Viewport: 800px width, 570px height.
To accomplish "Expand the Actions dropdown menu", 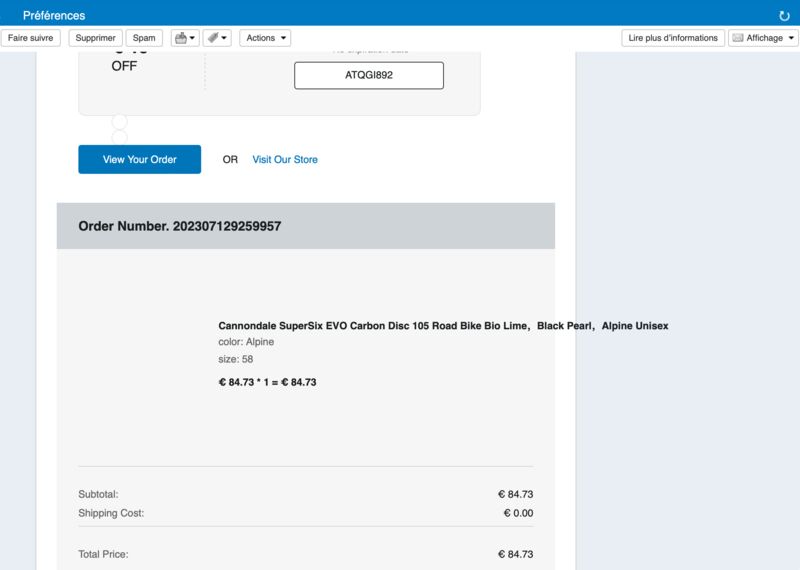I will click(265, 38).
